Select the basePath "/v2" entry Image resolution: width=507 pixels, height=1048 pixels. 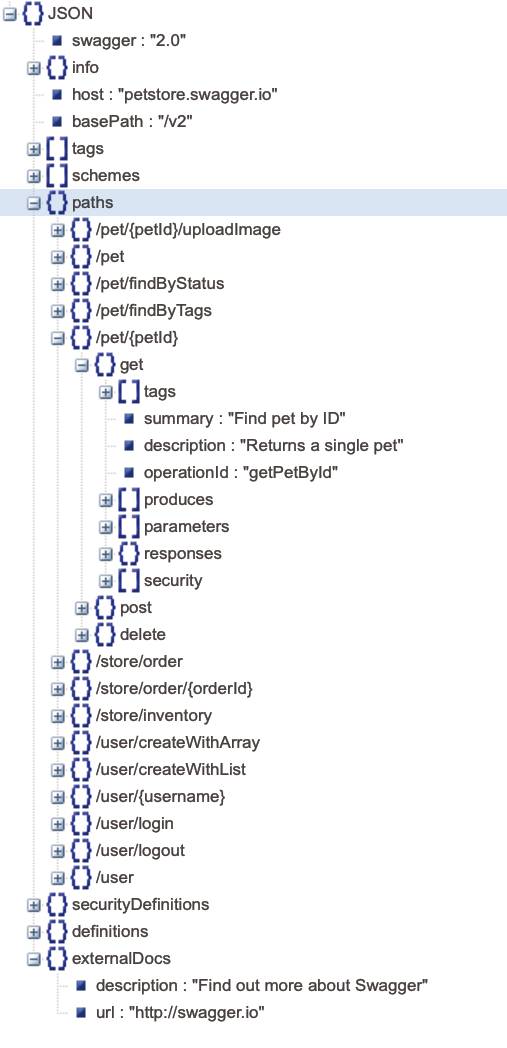133,122
